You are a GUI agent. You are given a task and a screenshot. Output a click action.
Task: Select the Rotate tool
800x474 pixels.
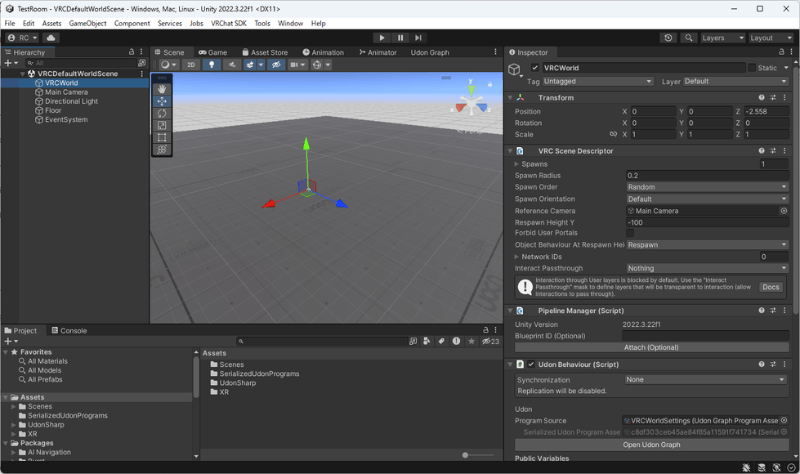coord(162,113)
